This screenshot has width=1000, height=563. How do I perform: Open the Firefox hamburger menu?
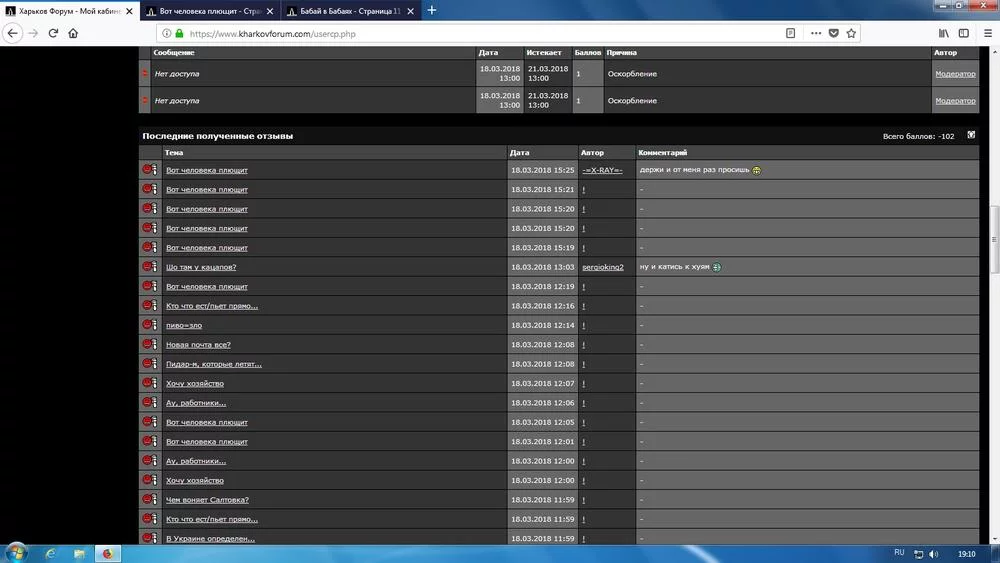988,33
